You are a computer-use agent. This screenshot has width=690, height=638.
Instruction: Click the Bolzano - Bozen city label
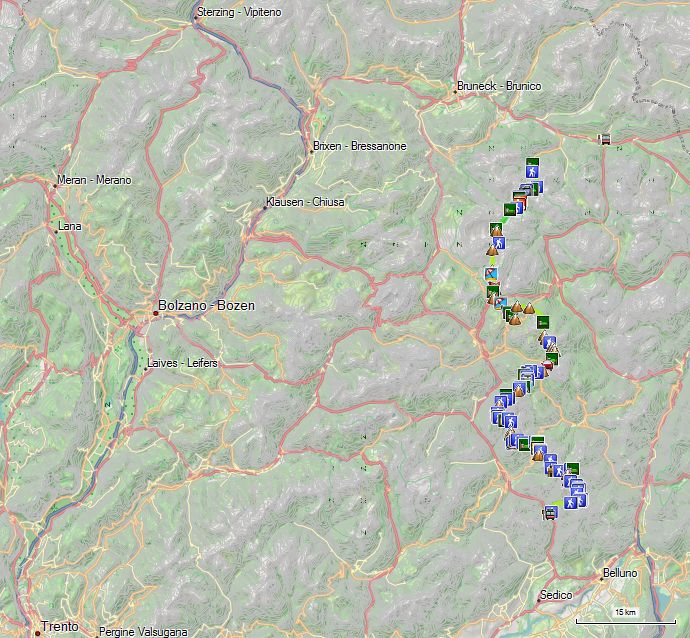[206, 305]
